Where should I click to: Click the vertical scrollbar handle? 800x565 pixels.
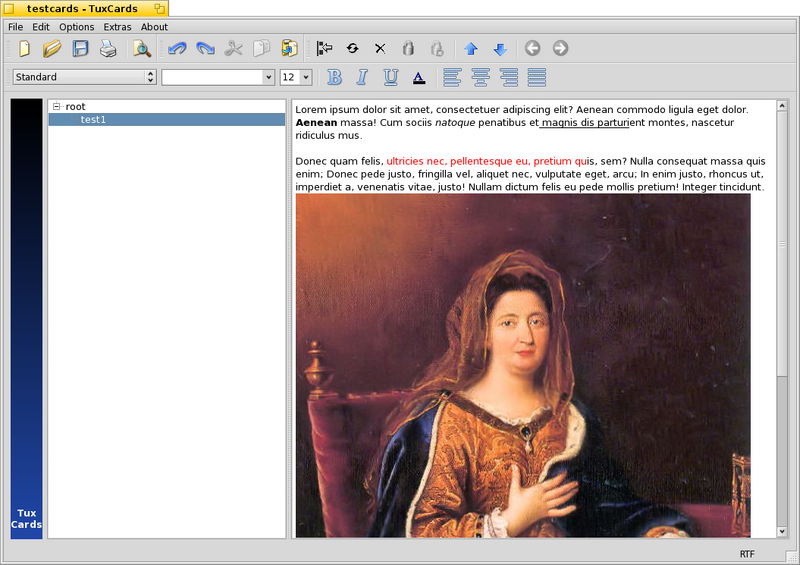click(x=782, y=244)
